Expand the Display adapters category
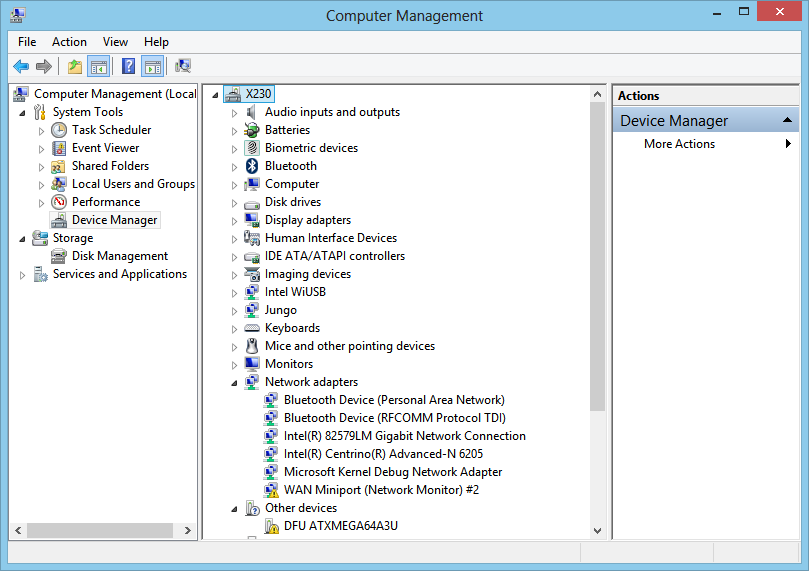Image resolution: width=809 pixels, height=571 pixels. click(234, 221)
